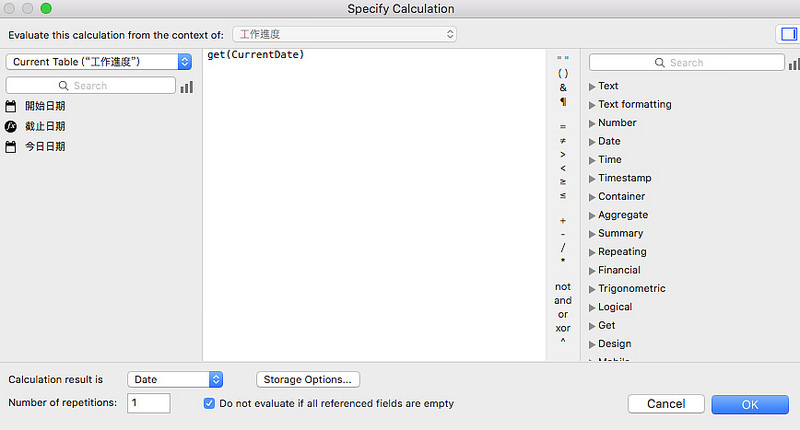This screenshot has width=800, height=430.
Task: Toggle the functions pane icon at top right
Action: click(x=788, y=34)
